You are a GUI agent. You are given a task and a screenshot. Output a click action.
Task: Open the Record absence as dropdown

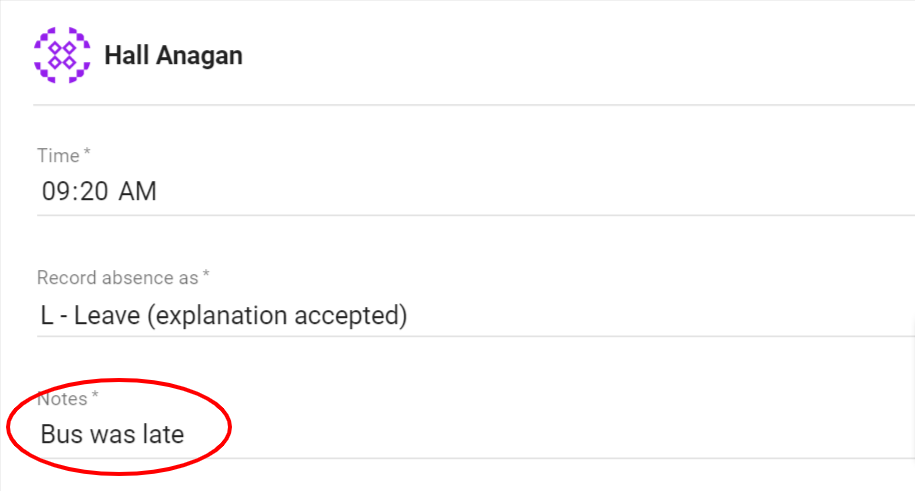[476, 315]
